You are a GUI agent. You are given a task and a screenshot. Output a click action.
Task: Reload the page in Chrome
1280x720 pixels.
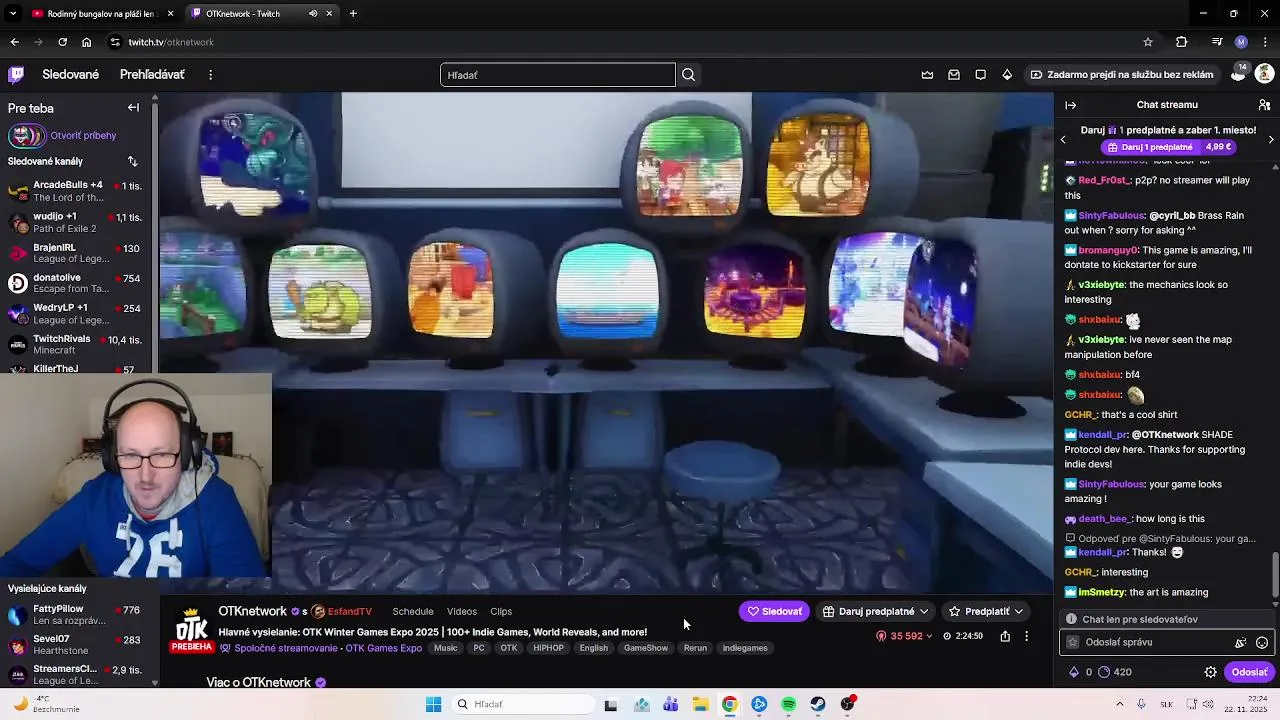62,42
